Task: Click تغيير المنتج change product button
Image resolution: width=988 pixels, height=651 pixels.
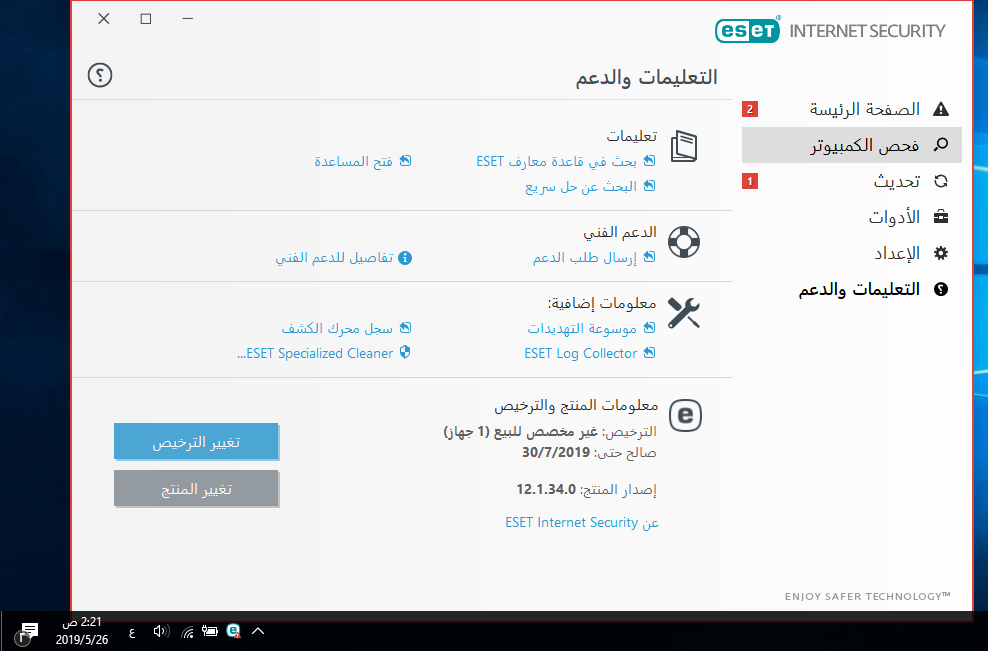Action: [x=196, y=488]
